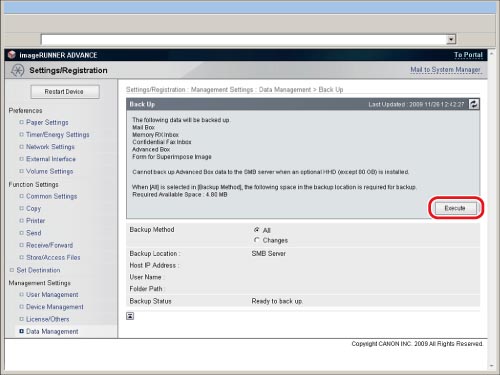Follow the To Portal link

(x=468, y=55)
